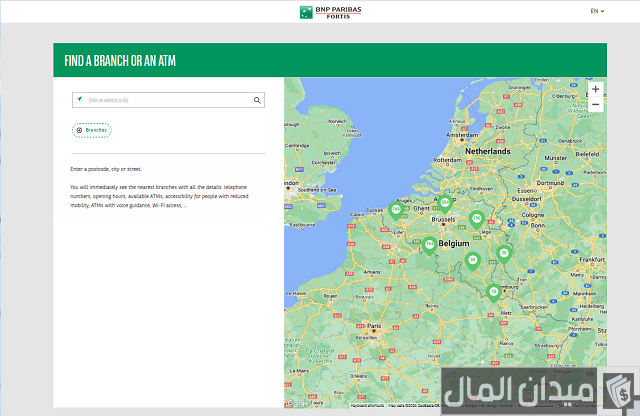The height and width of the screenshot is (416, 640).
Task: Click the address or city input field
Action: (x=168, y=100)
